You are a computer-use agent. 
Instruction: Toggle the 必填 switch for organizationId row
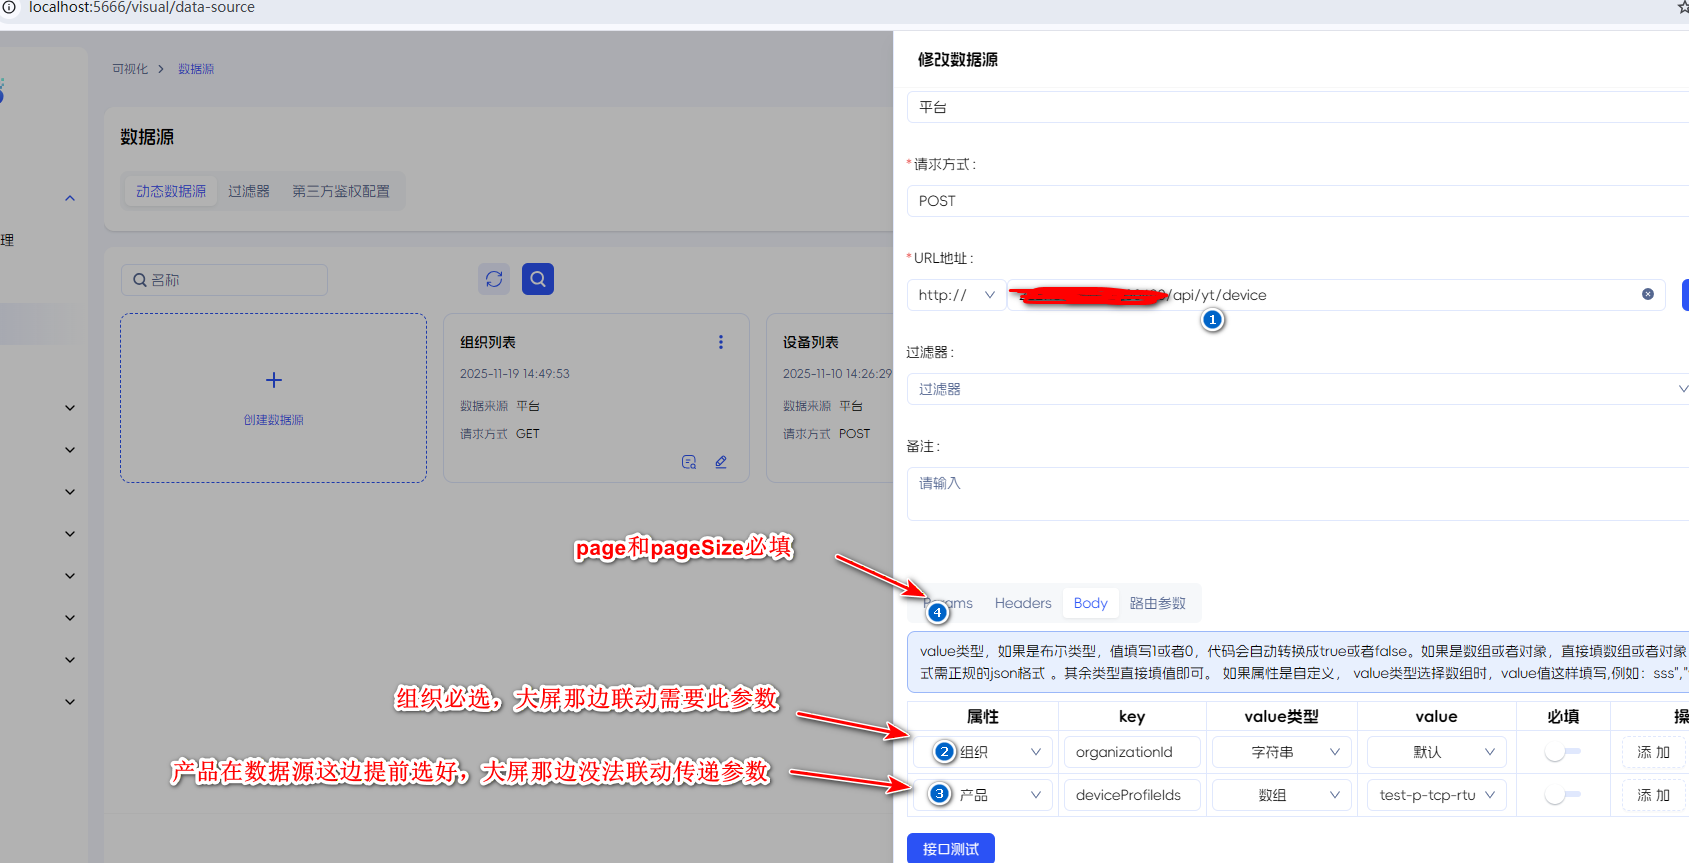tap(1562, 752)
